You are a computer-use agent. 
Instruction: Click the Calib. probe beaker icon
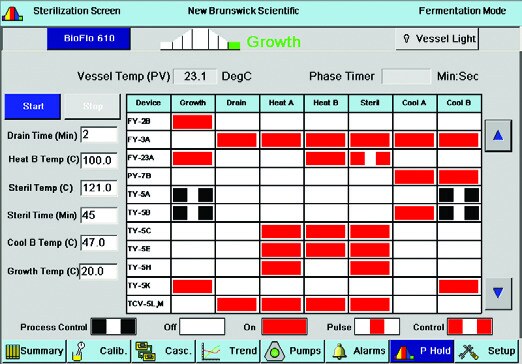point(79,351)
